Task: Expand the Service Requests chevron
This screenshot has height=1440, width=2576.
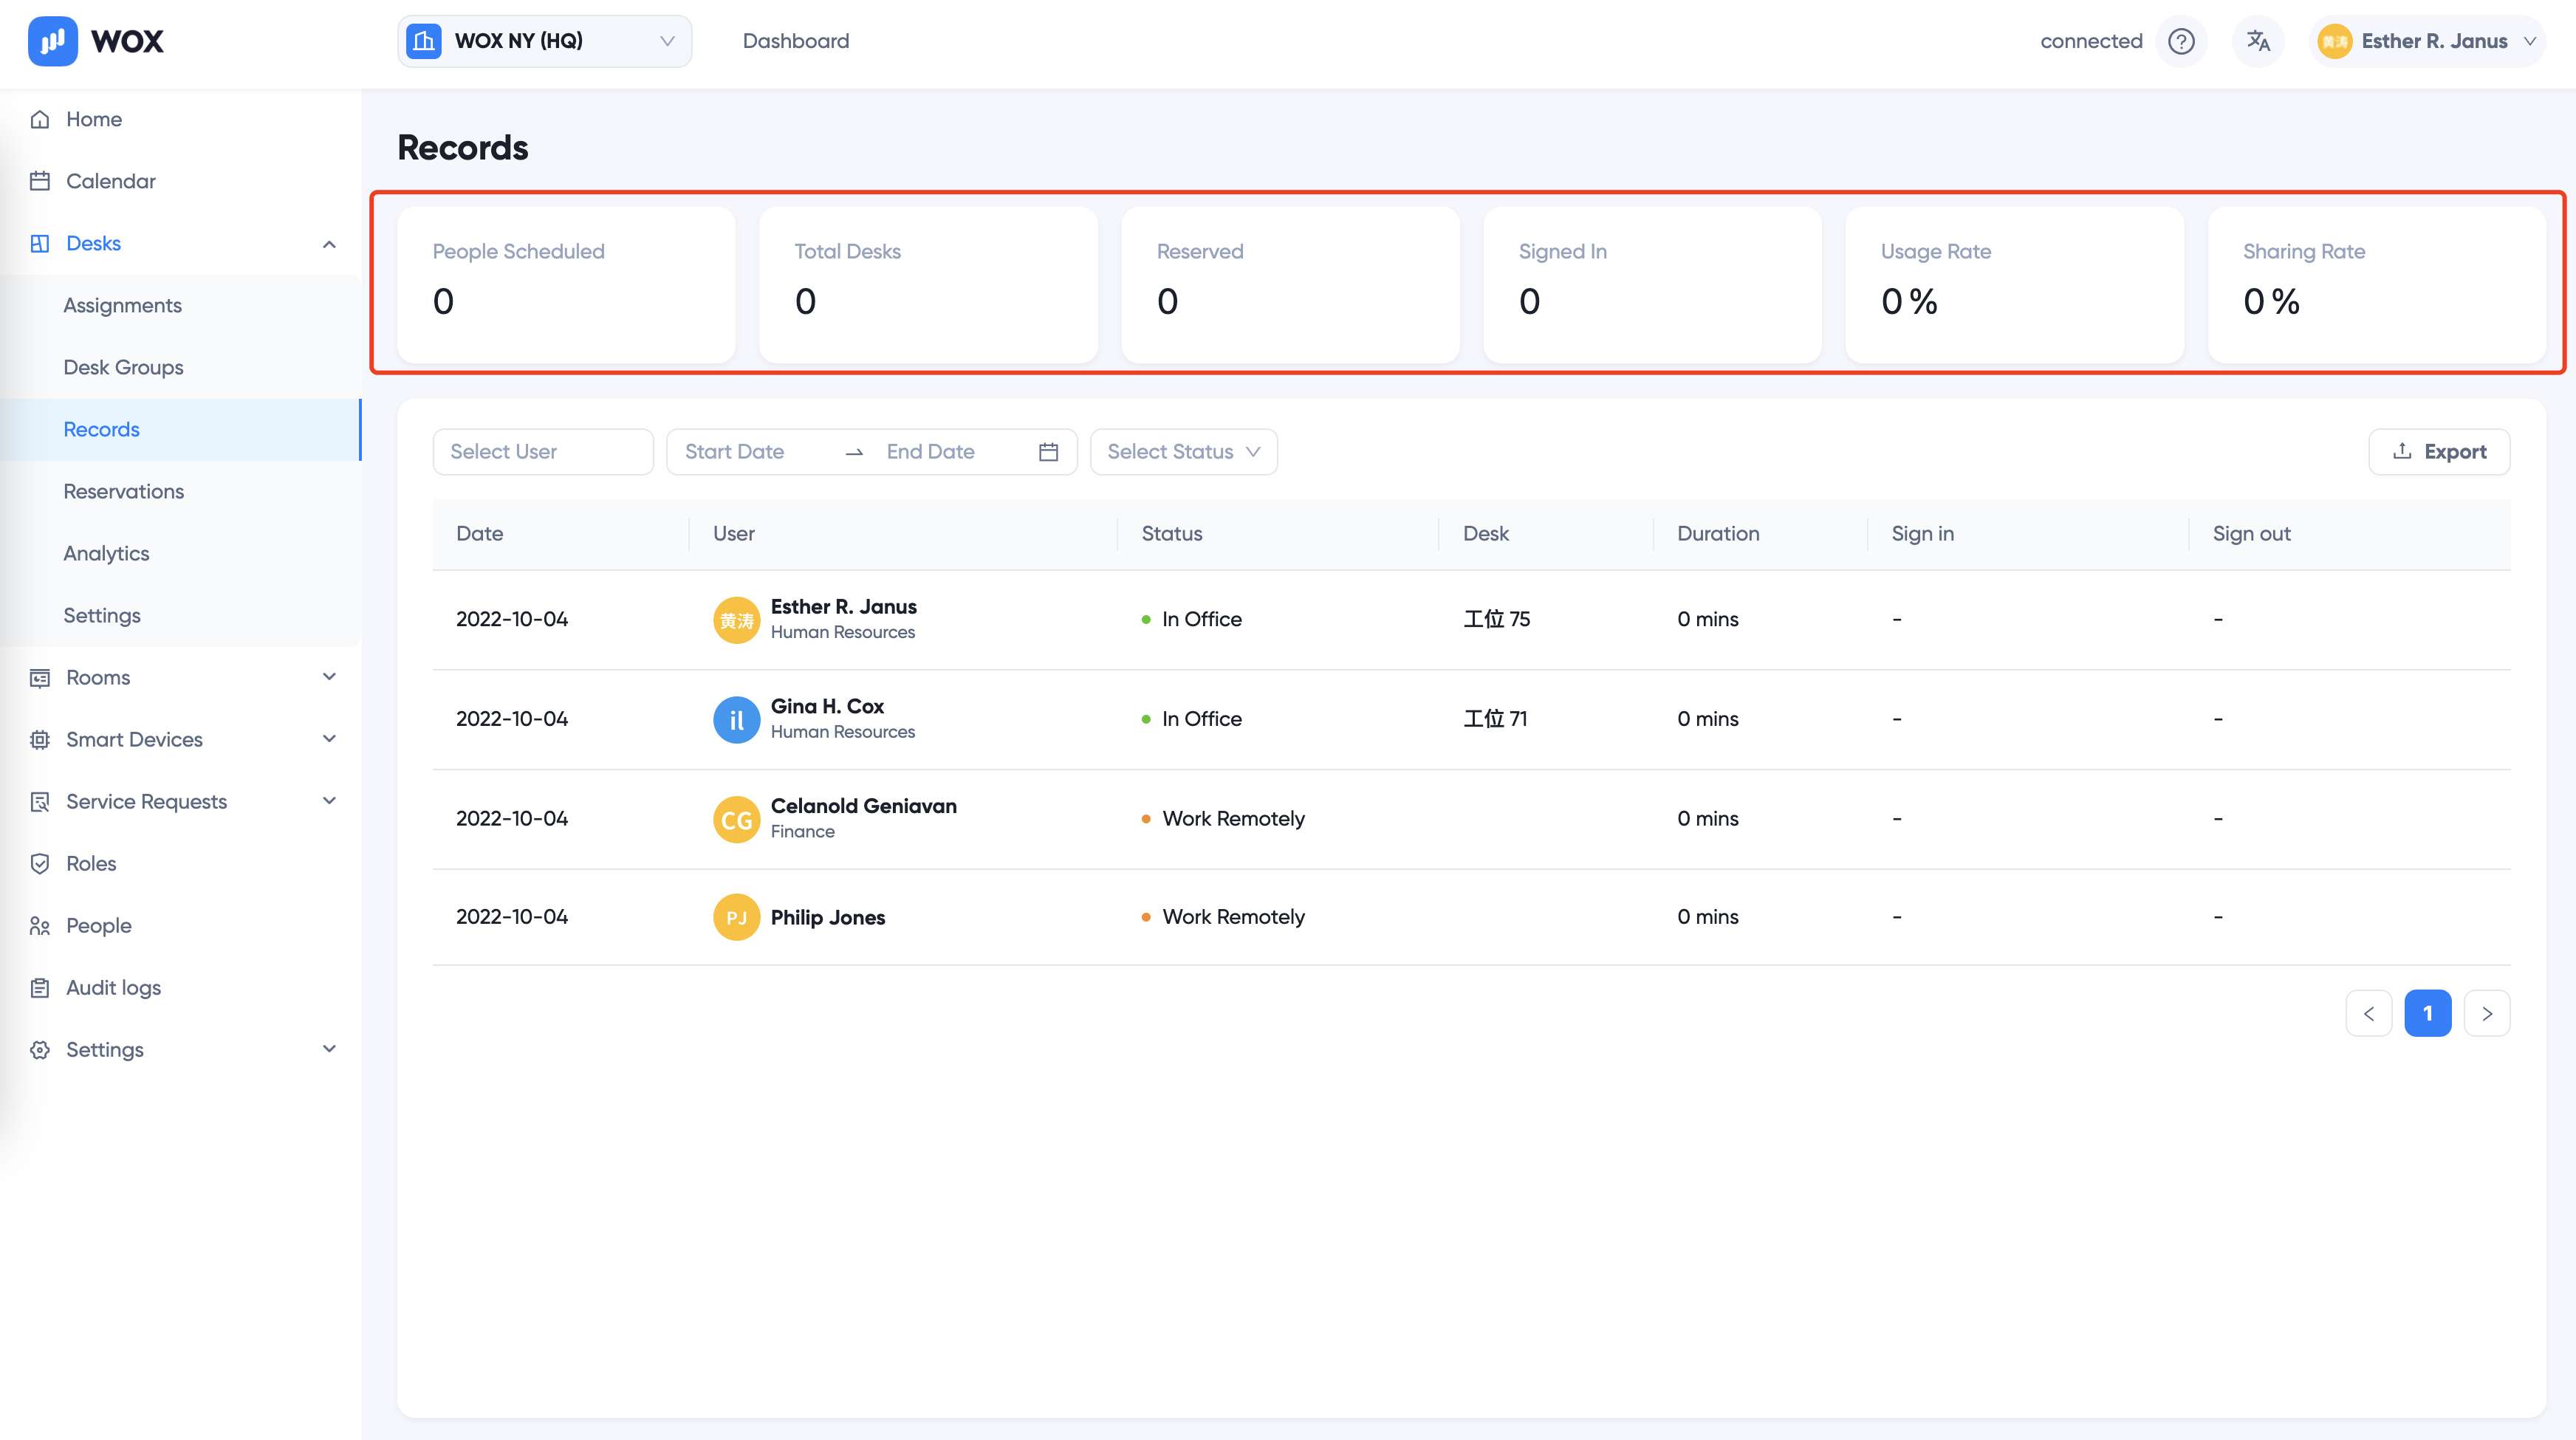Action: pos(329,801)
